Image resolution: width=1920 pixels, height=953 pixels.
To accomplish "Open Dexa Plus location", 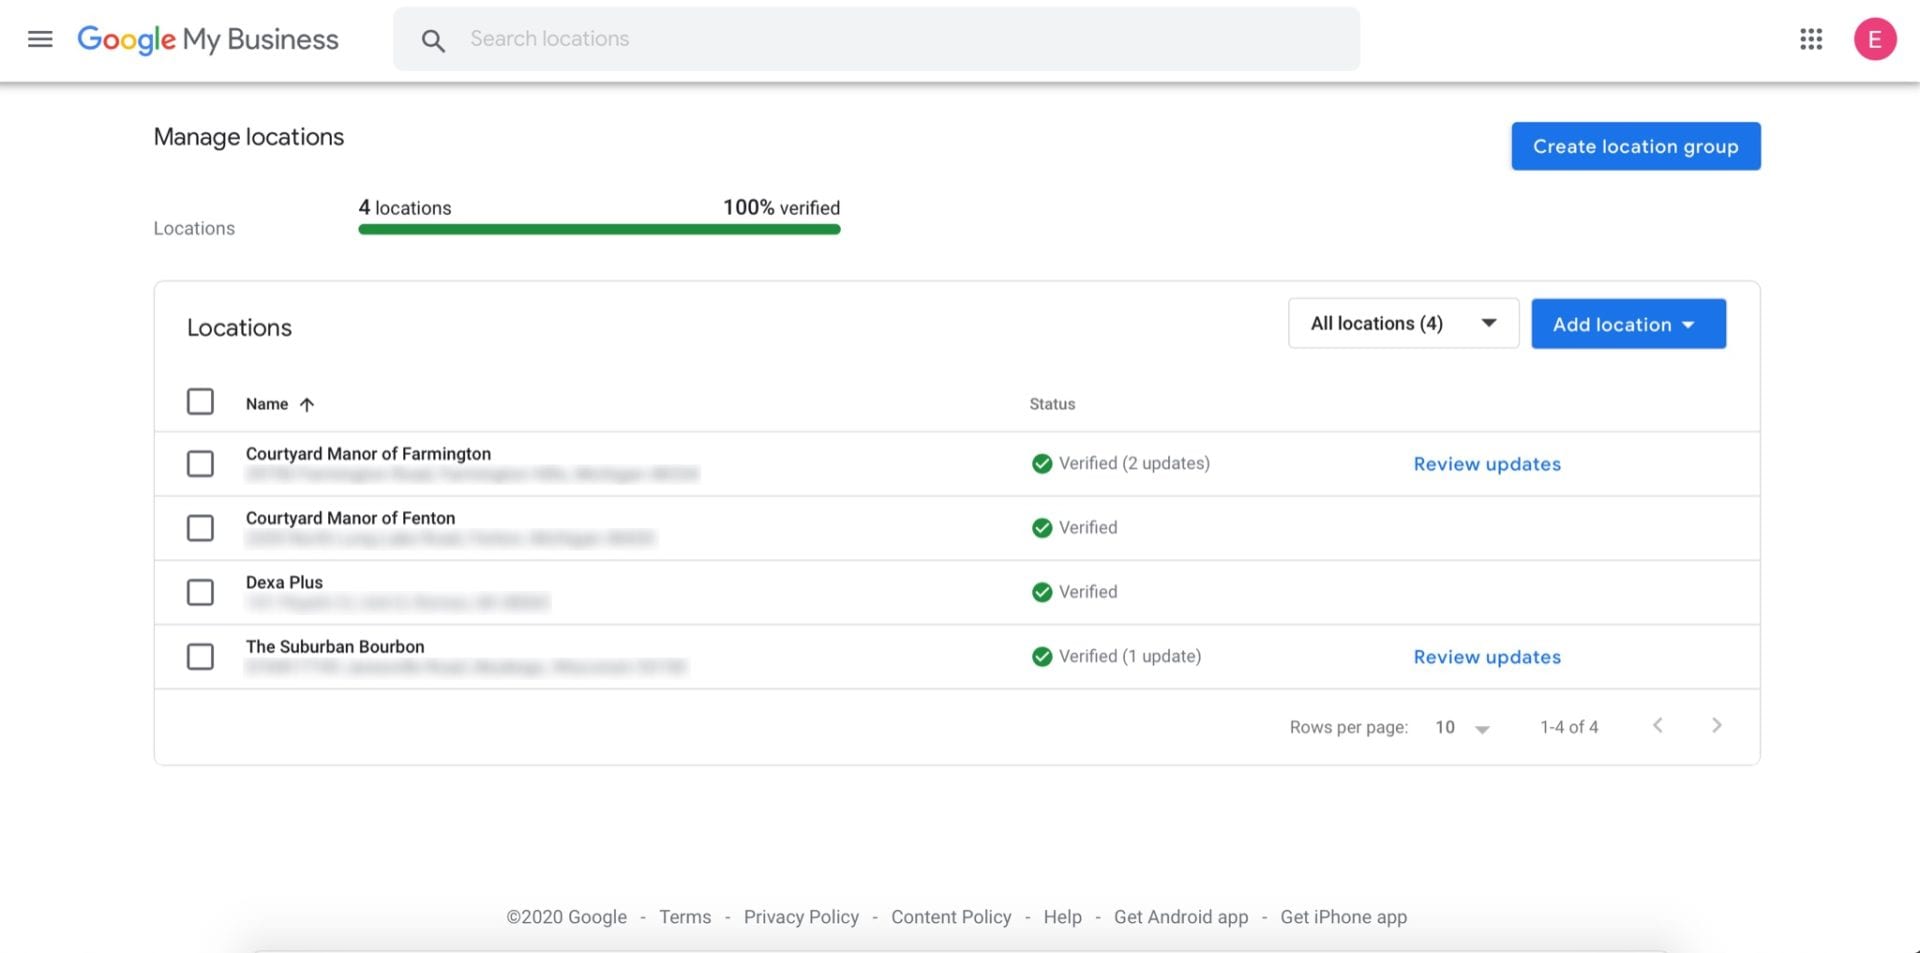I will (x=284, y=582).
